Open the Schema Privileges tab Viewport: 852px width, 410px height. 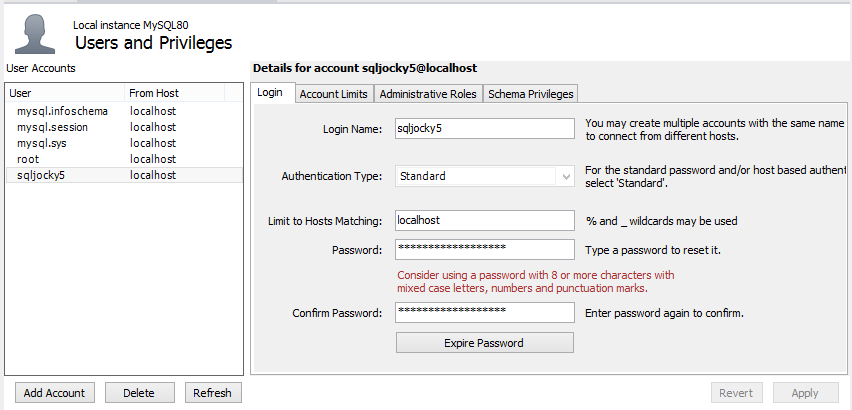click(x=530, y=94)
